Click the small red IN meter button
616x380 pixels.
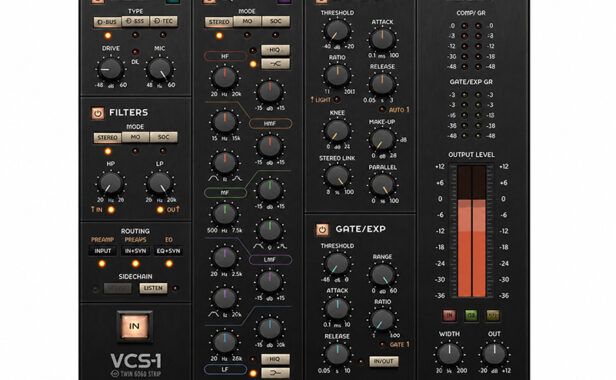coord(449,315)
